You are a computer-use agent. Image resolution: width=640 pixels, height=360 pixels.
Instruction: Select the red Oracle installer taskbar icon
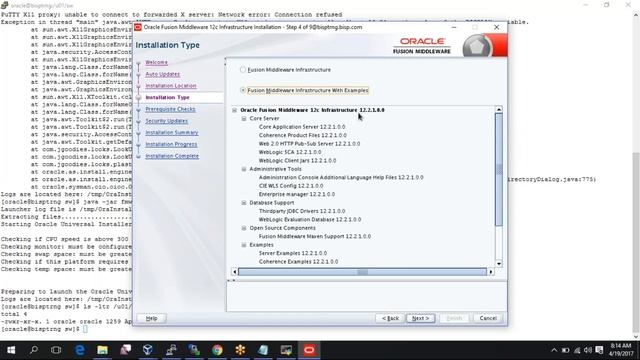coord(309,350)
